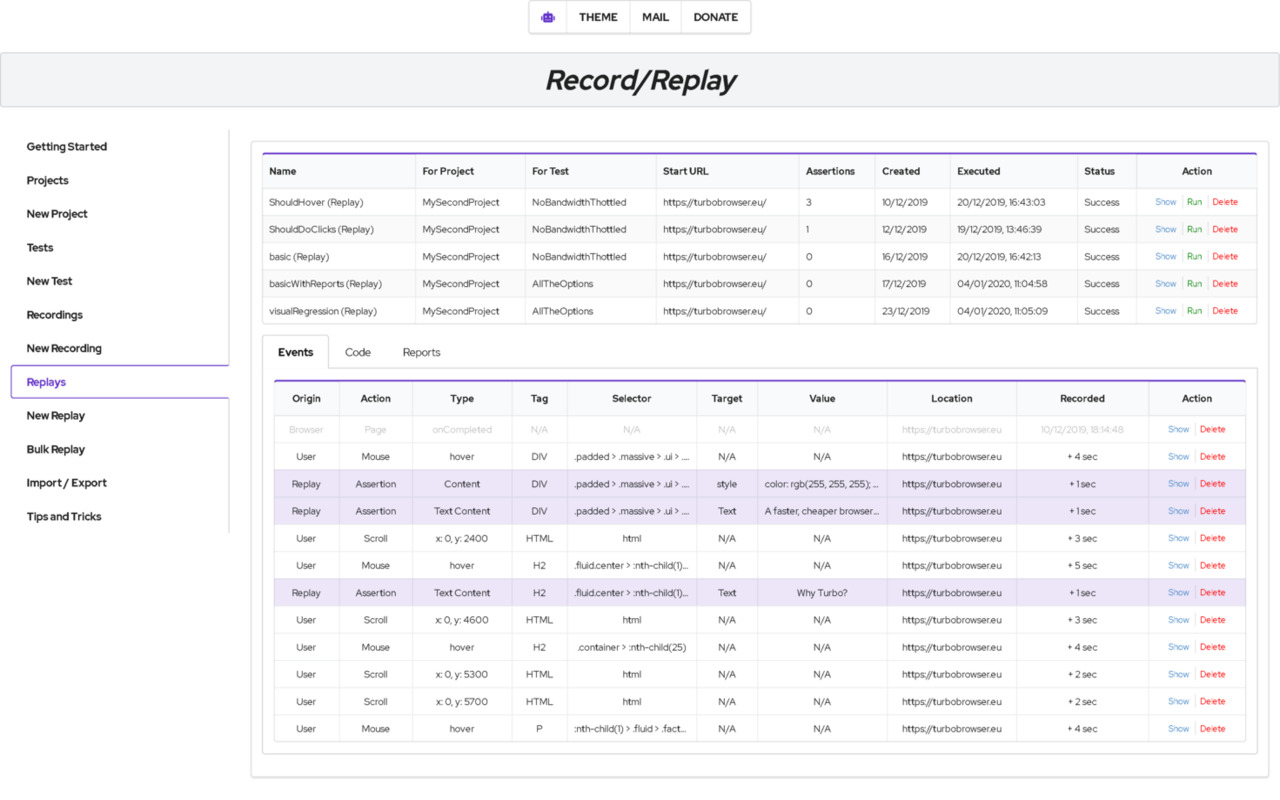Screen dimensions: 1280x800
Task: Show the Browser onCompleted event
Action: pos(1179,429)
